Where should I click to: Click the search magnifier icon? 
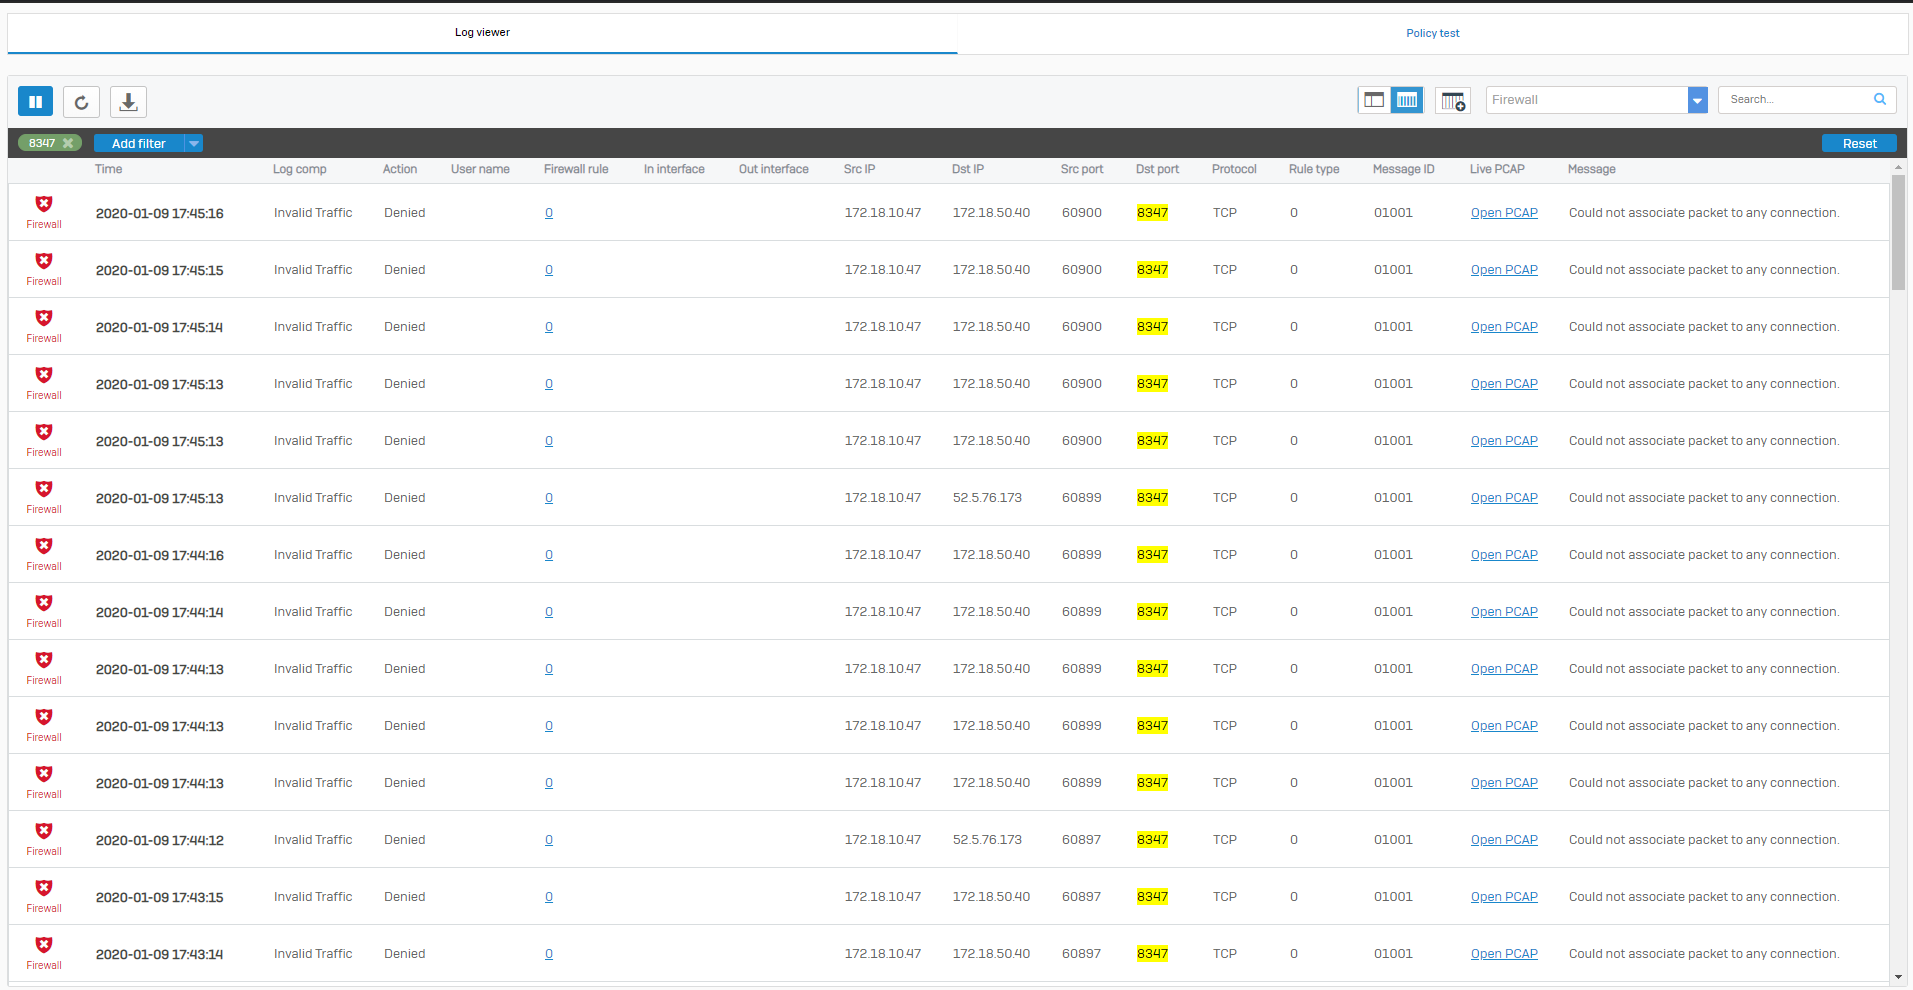click(x=1879, y=99)
